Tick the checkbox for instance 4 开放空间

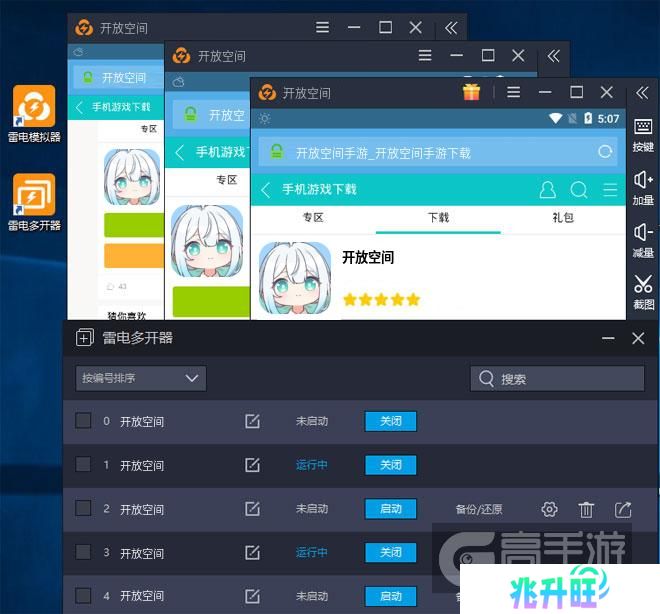(83, 595)
